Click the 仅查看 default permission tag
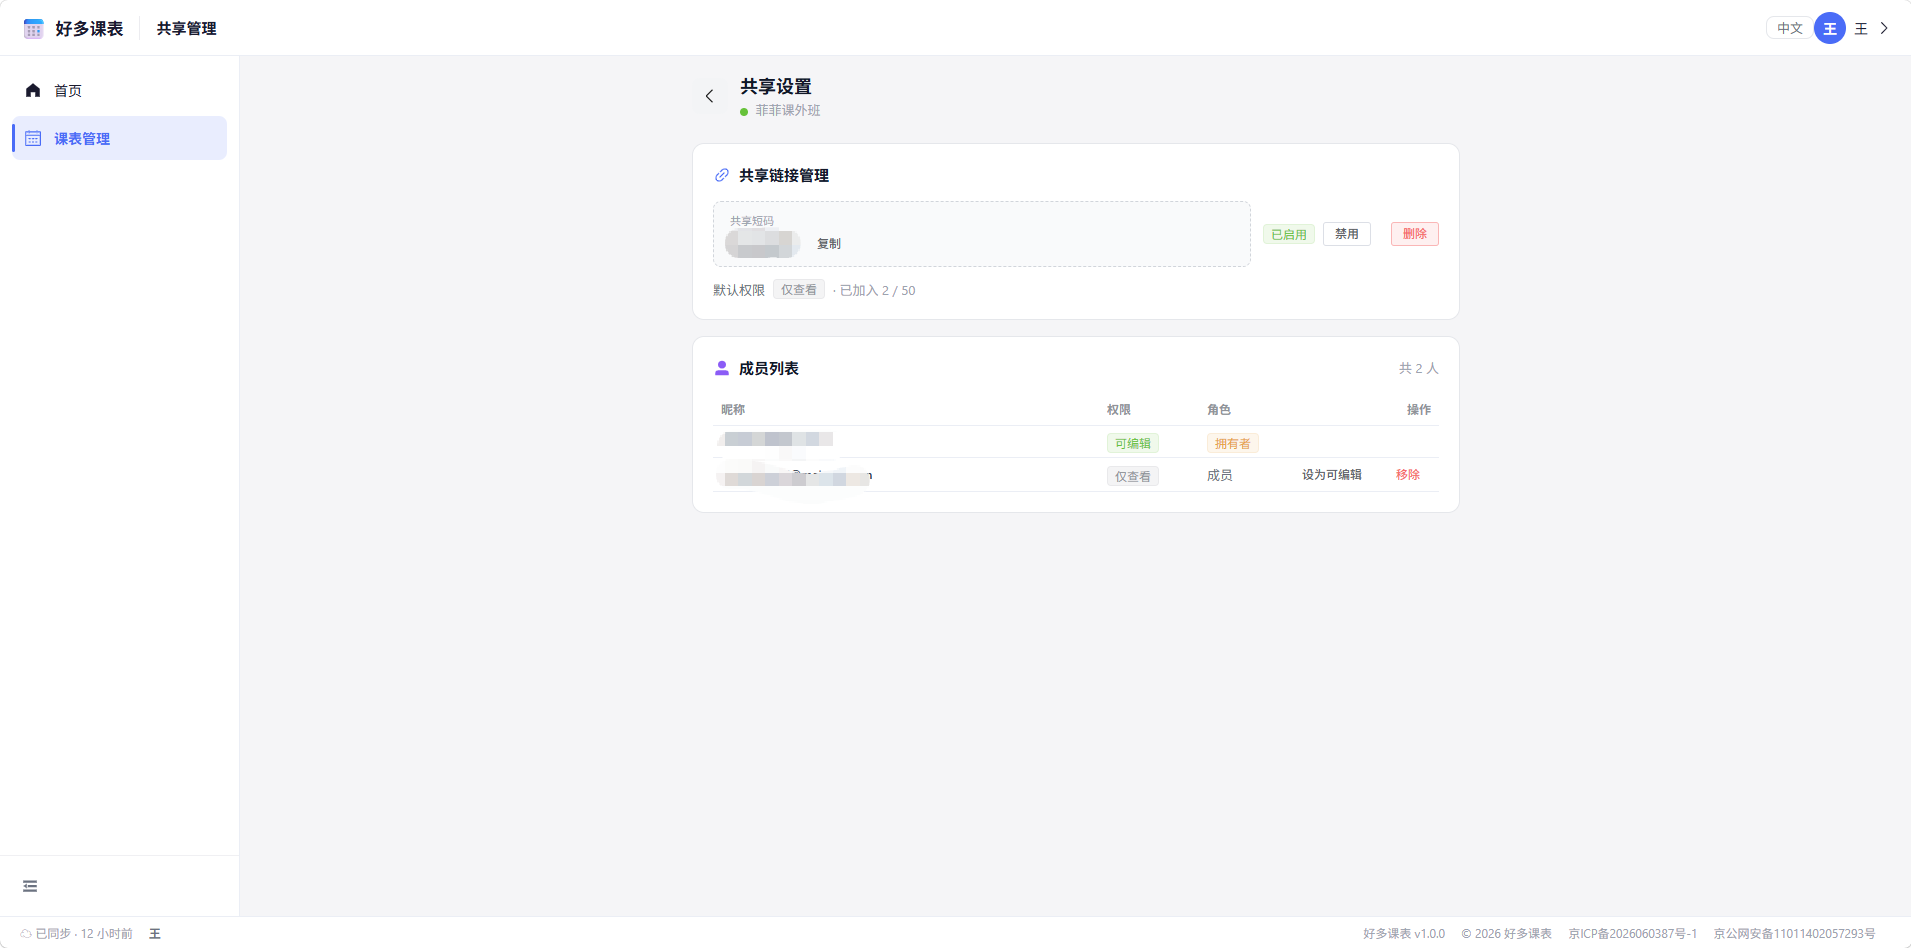The image size is (1911, 948). coord(799,290)
